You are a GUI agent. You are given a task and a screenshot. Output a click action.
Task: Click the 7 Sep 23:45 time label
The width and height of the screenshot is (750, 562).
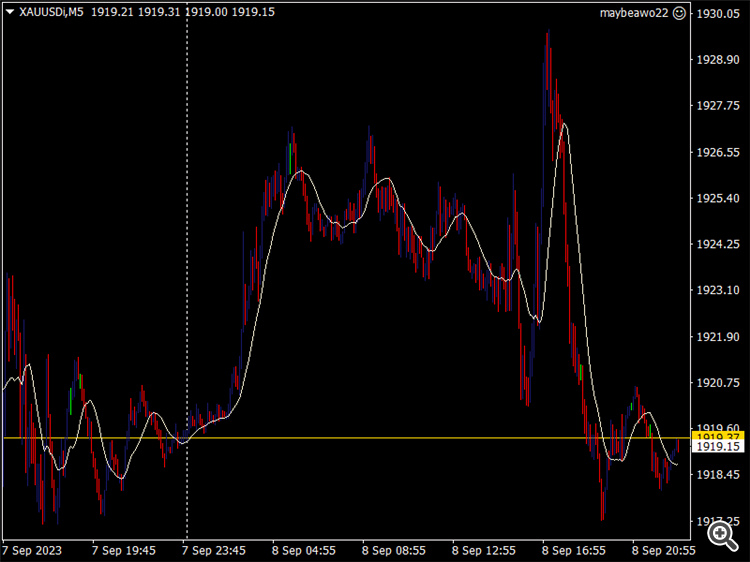click(x=213, y=550)
